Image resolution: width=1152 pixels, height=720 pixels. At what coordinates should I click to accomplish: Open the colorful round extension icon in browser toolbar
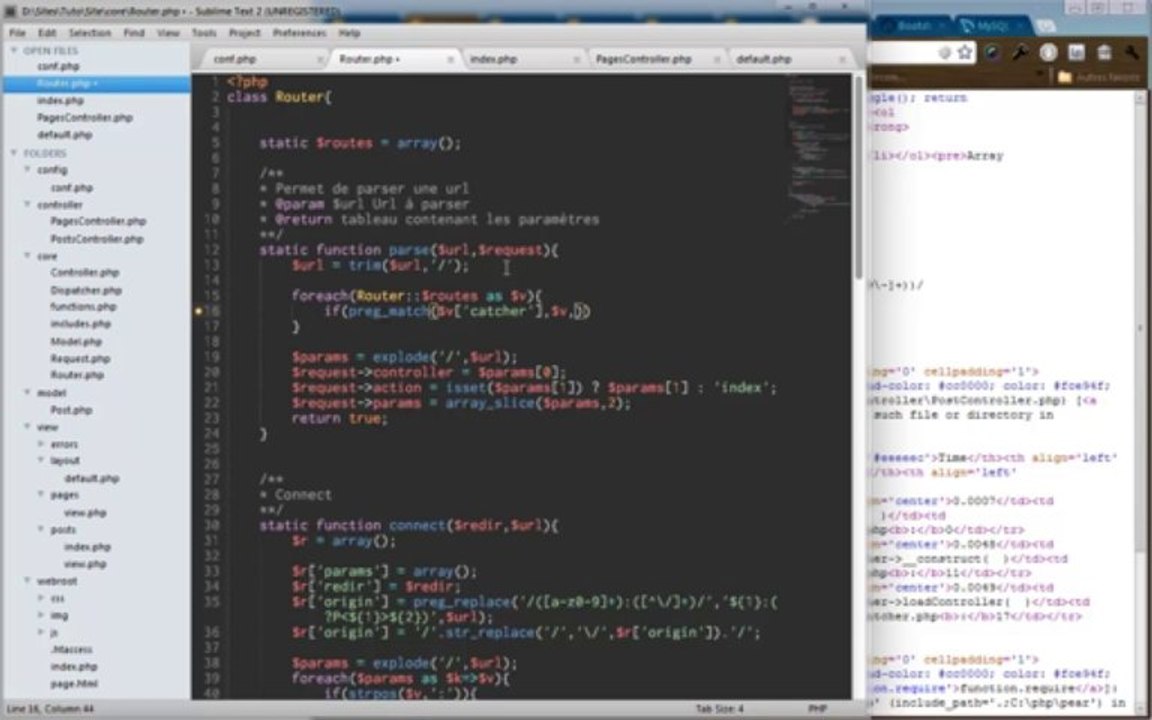coord(993,53)
